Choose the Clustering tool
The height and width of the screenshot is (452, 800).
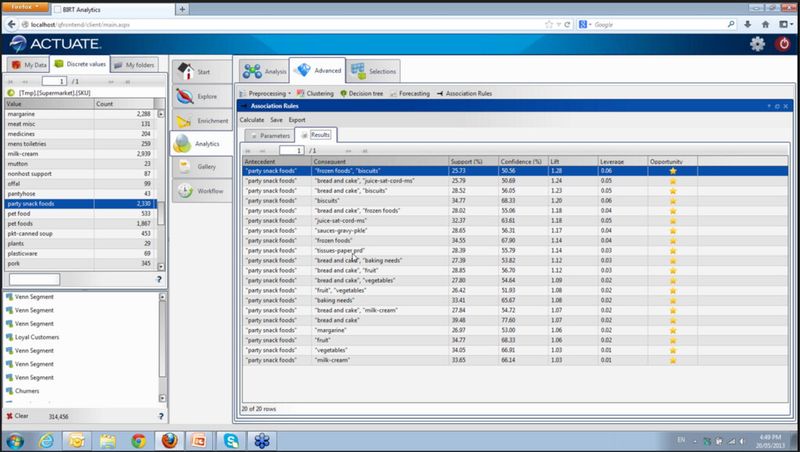click(315, 93)
